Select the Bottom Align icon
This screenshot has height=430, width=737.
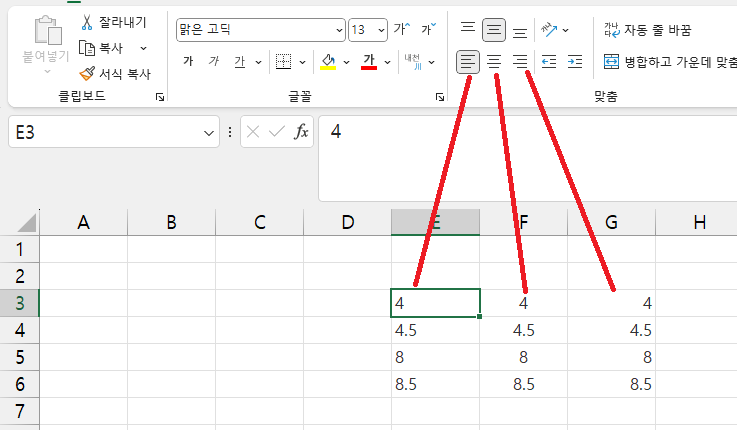tap(520, 31)
